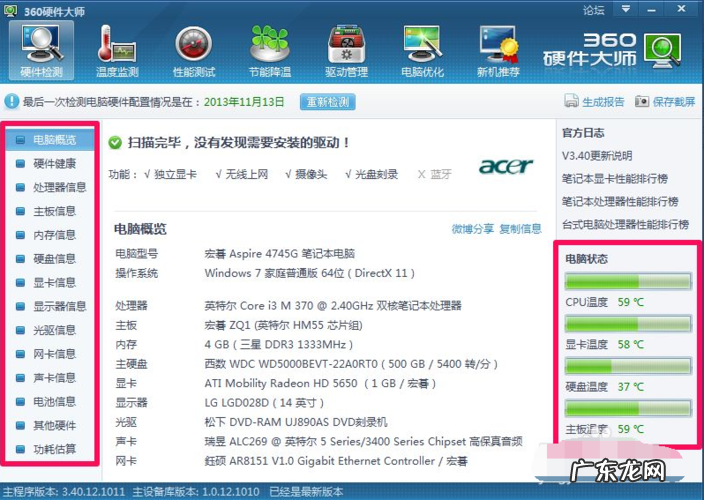Click the 360硬件大师 title bar app icon
704x500 pixels.
point(10,10)
